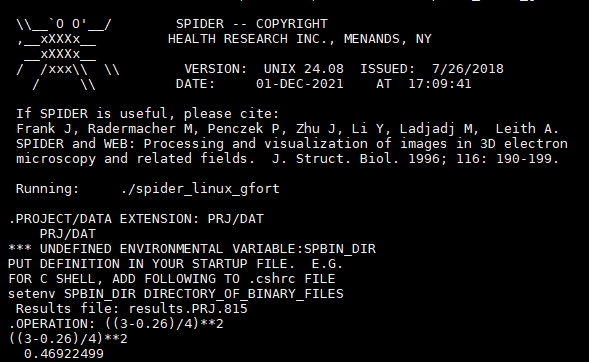Click the version text 'UNIX 24.08'

304,69
